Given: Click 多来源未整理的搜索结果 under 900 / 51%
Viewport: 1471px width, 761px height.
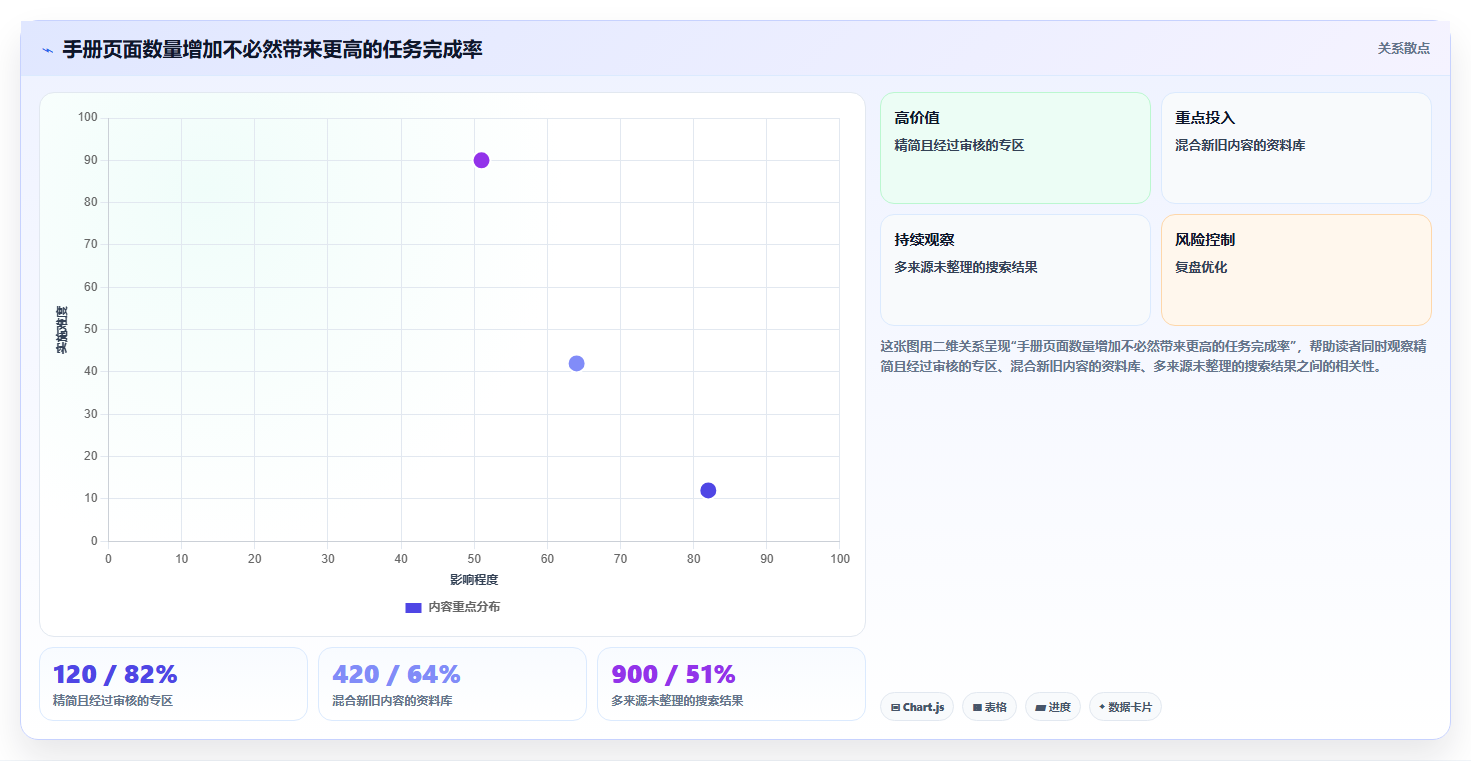Looking at the screenshot, I should coord(677,701).
